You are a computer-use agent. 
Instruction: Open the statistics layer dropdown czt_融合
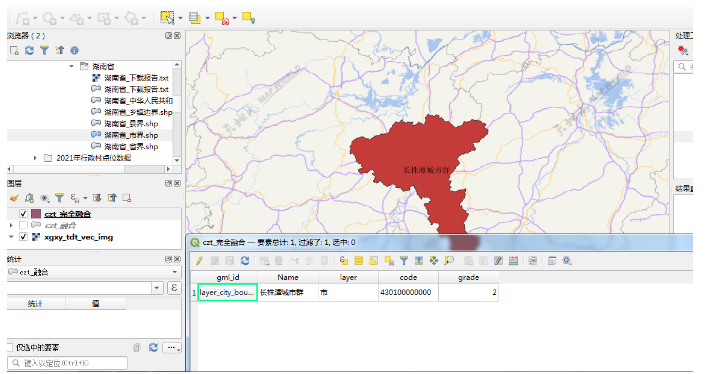(94, 272)
